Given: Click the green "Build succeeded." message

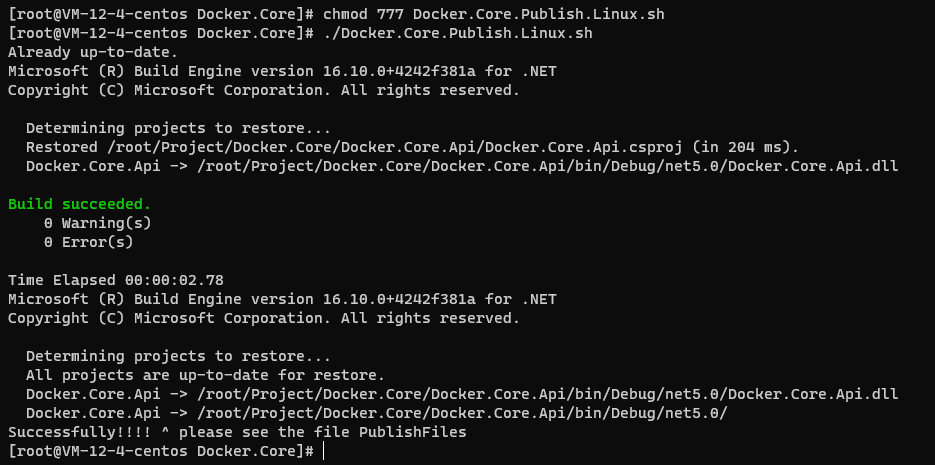Looking at the screenshot, I should 79,204.
